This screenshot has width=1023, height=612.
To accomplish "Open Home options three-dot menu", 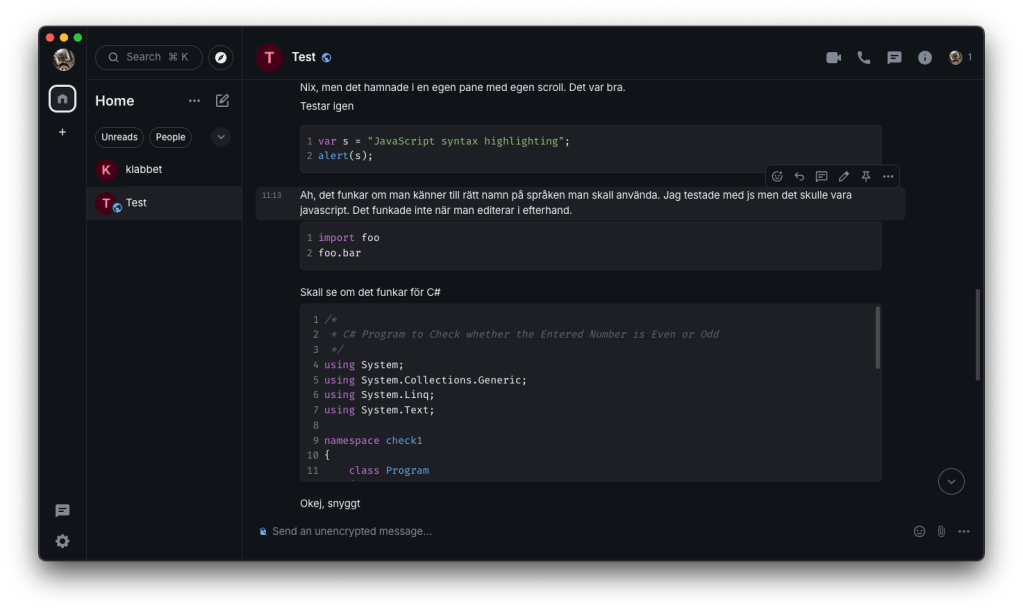I will pos(194,101).
